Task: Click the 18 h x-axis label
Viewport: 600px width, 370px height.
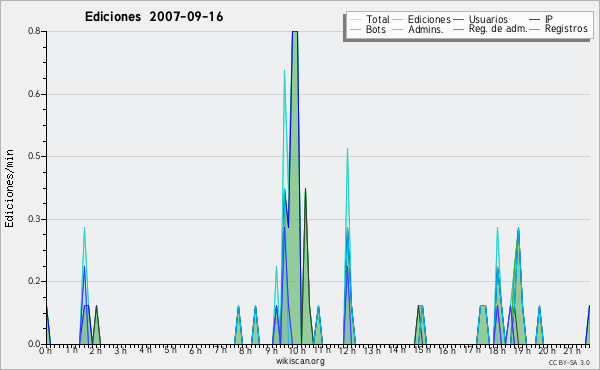Action: pyautogui.click(x=497, y=350)
